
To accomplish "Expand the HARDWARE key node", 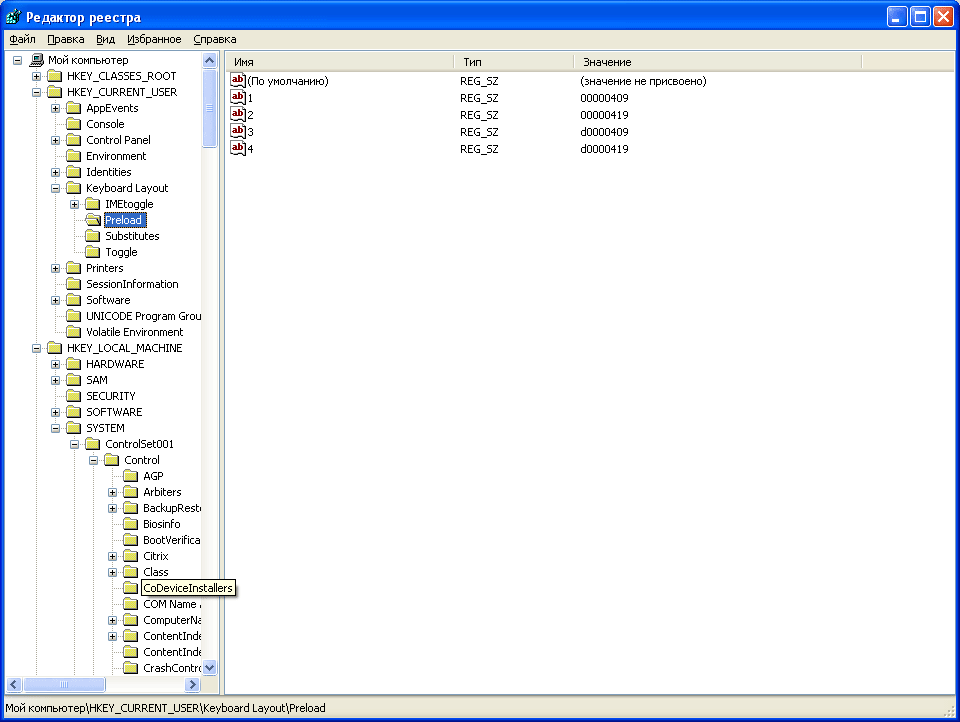I will click(56, 364).
